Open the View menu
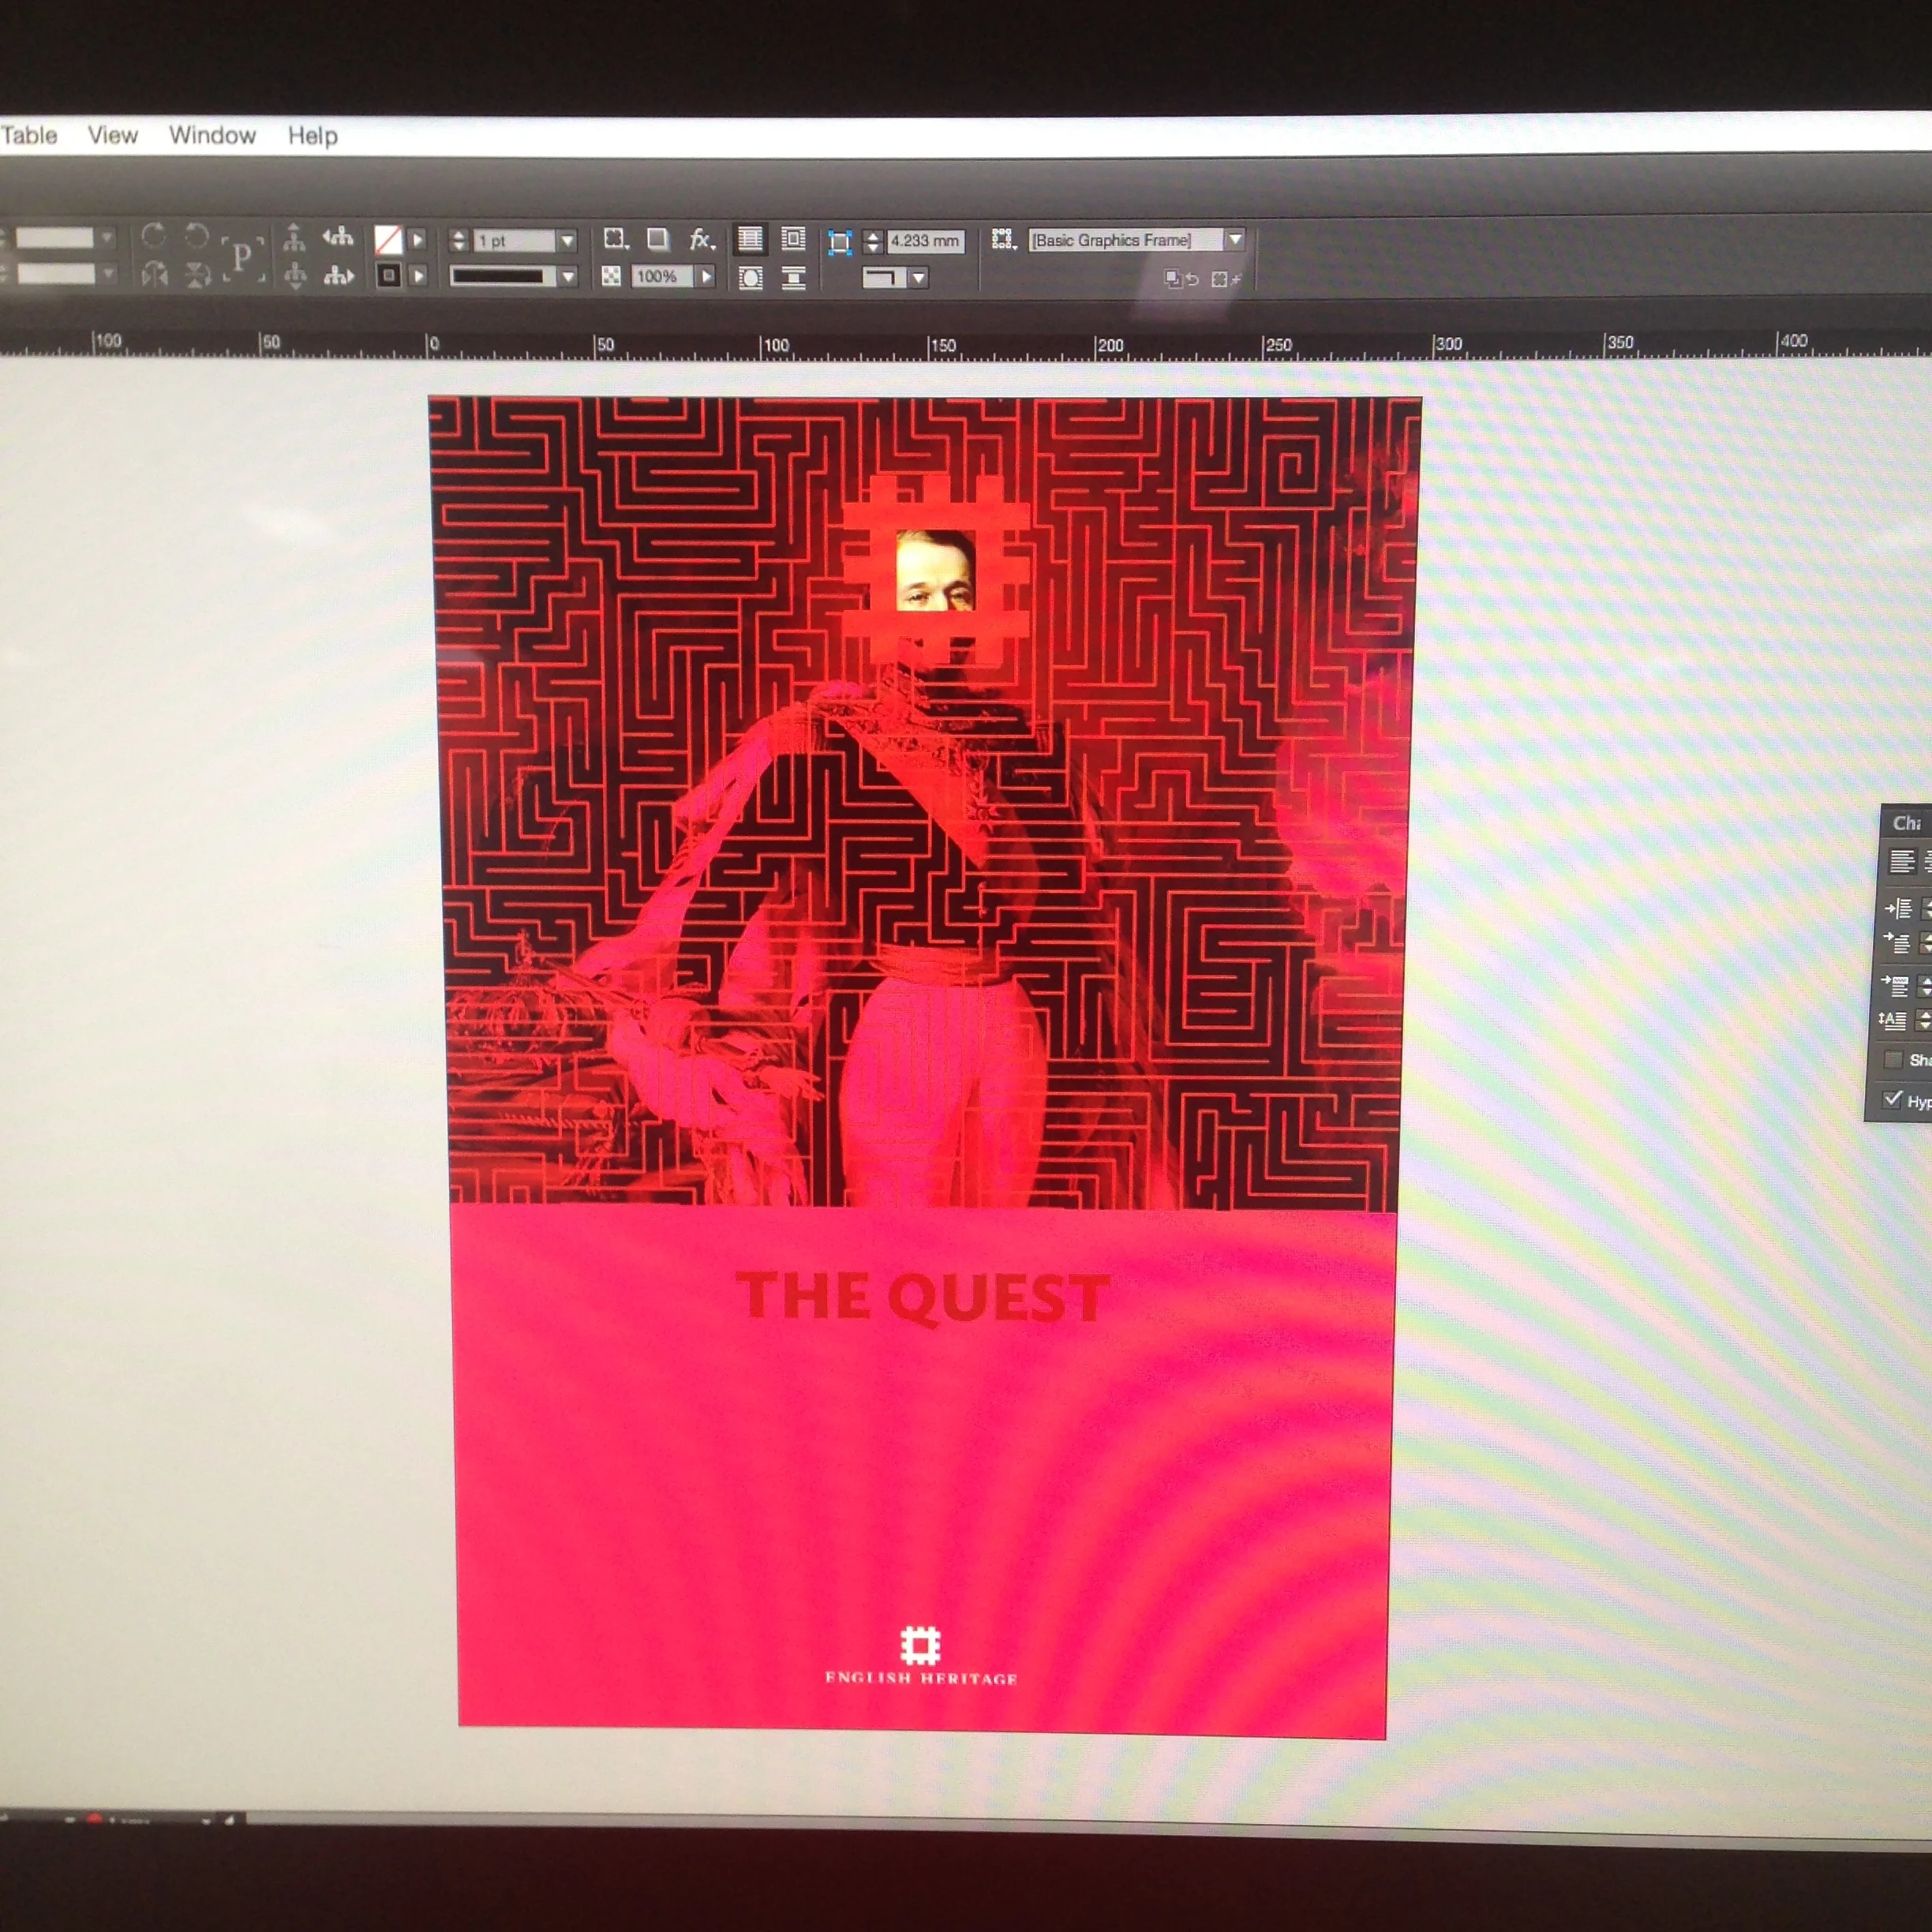 [112, 135]
